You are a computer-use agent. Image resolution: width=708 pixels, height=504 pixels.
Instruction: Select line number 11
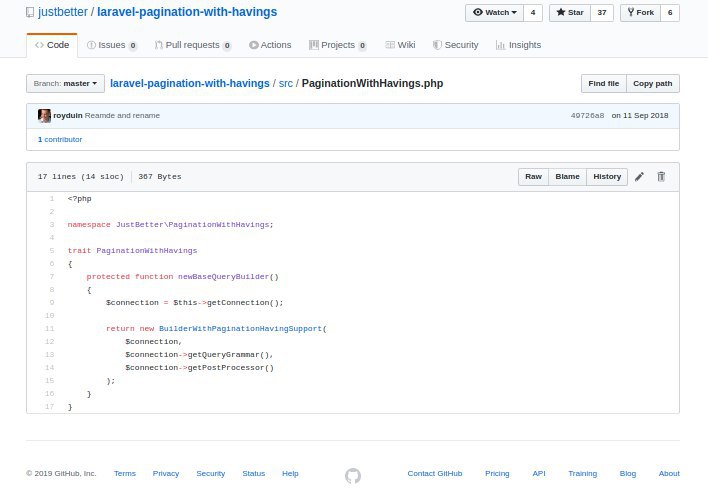[x=50, y=329]
